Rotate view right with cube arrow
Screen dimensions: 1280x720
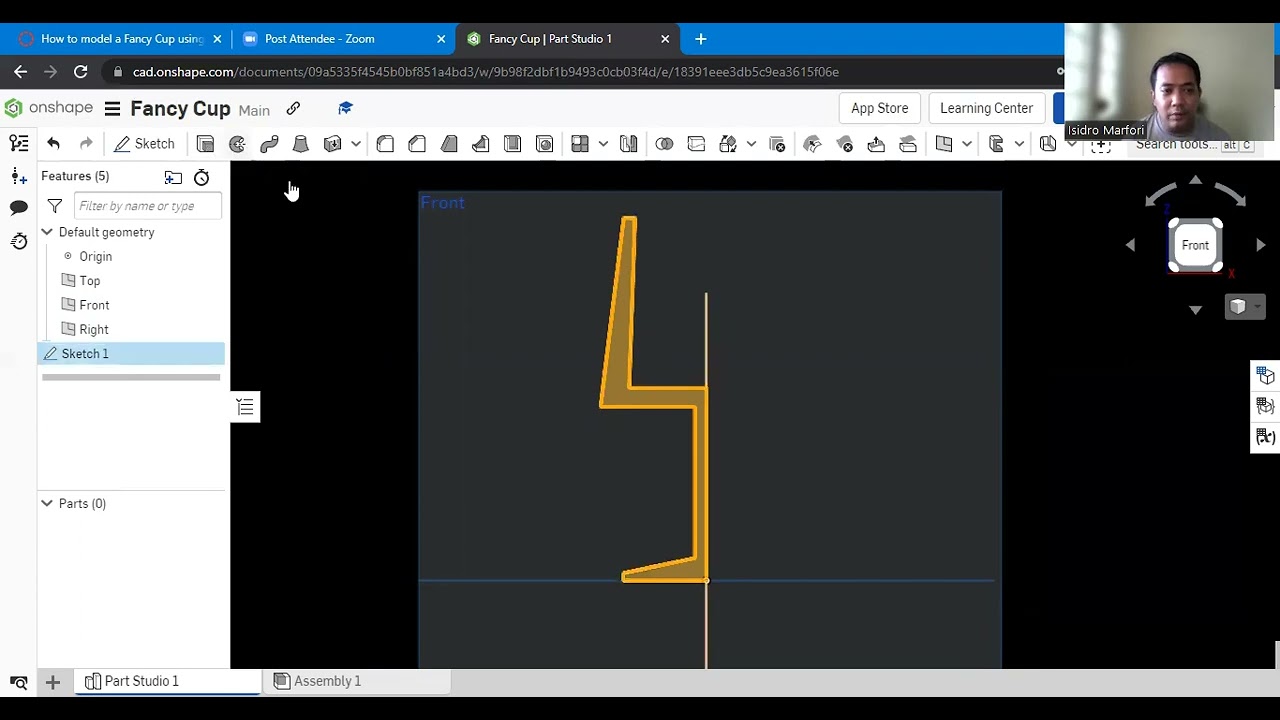click(1260, 245)
